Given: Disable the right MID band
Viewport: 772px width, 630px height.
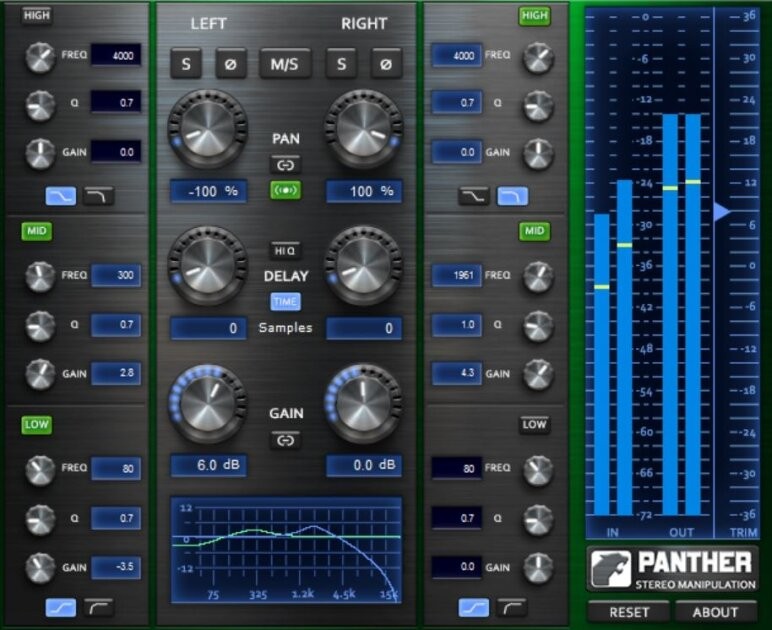Looking at the screenshot, I should [535, 231].
